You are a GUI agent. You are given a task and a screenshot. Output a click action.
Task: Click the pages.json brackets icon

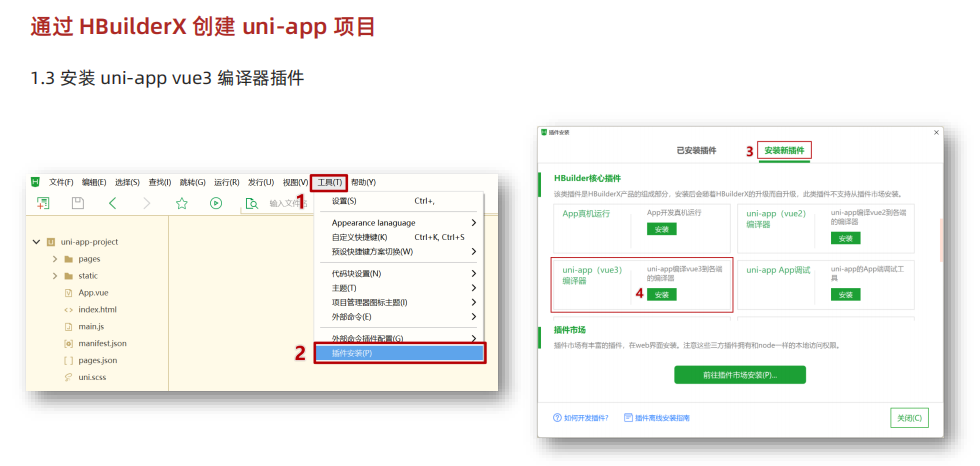tap(69, 360)
